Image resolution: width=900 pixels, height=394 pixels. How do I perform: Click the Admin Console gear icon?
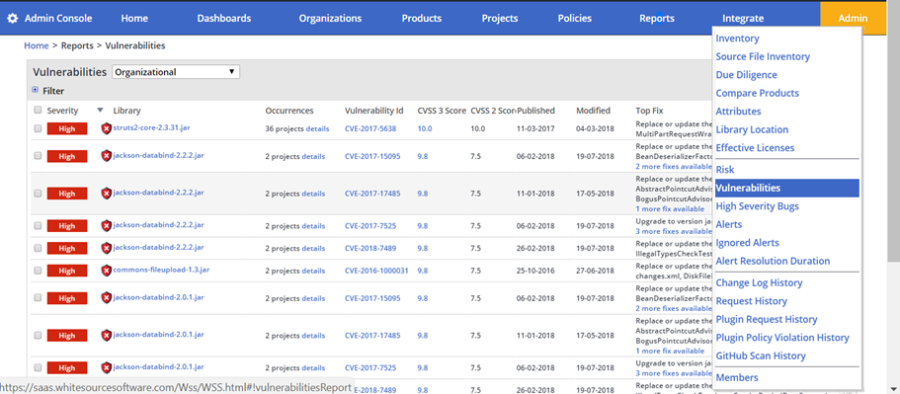(12, 18)
